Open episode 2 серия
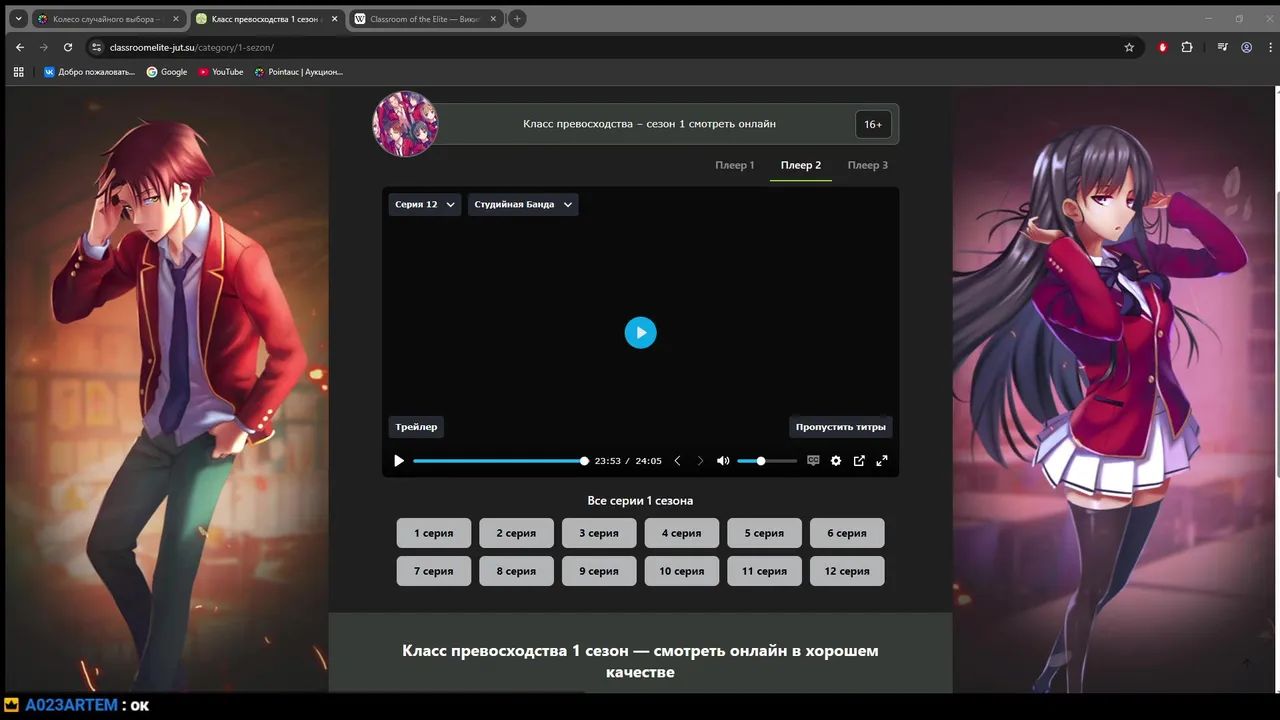The width and height of the screenshot is (1280, 720). 516,533
